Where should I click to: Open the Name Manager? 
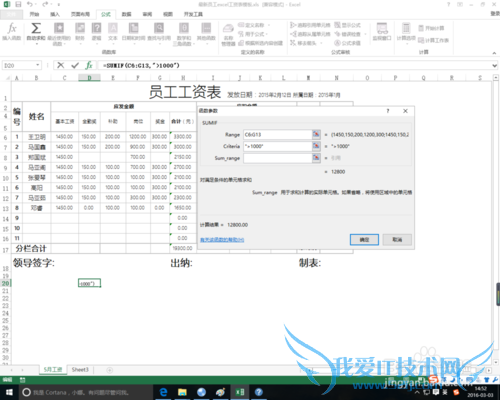(228, 34)
